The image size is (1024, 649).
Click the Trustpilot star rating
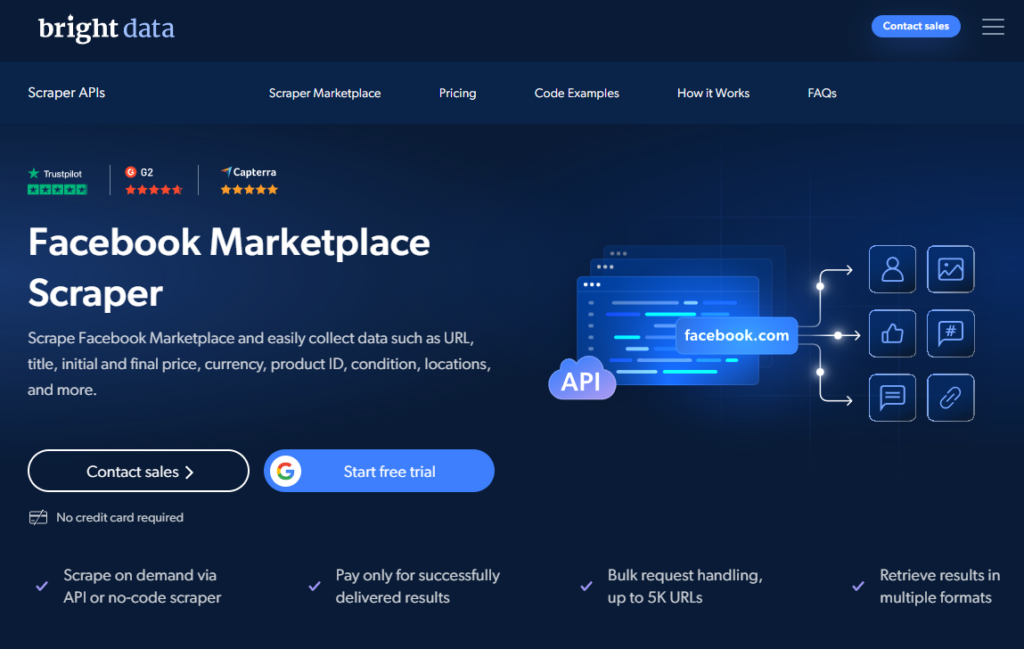coord(57,189)
